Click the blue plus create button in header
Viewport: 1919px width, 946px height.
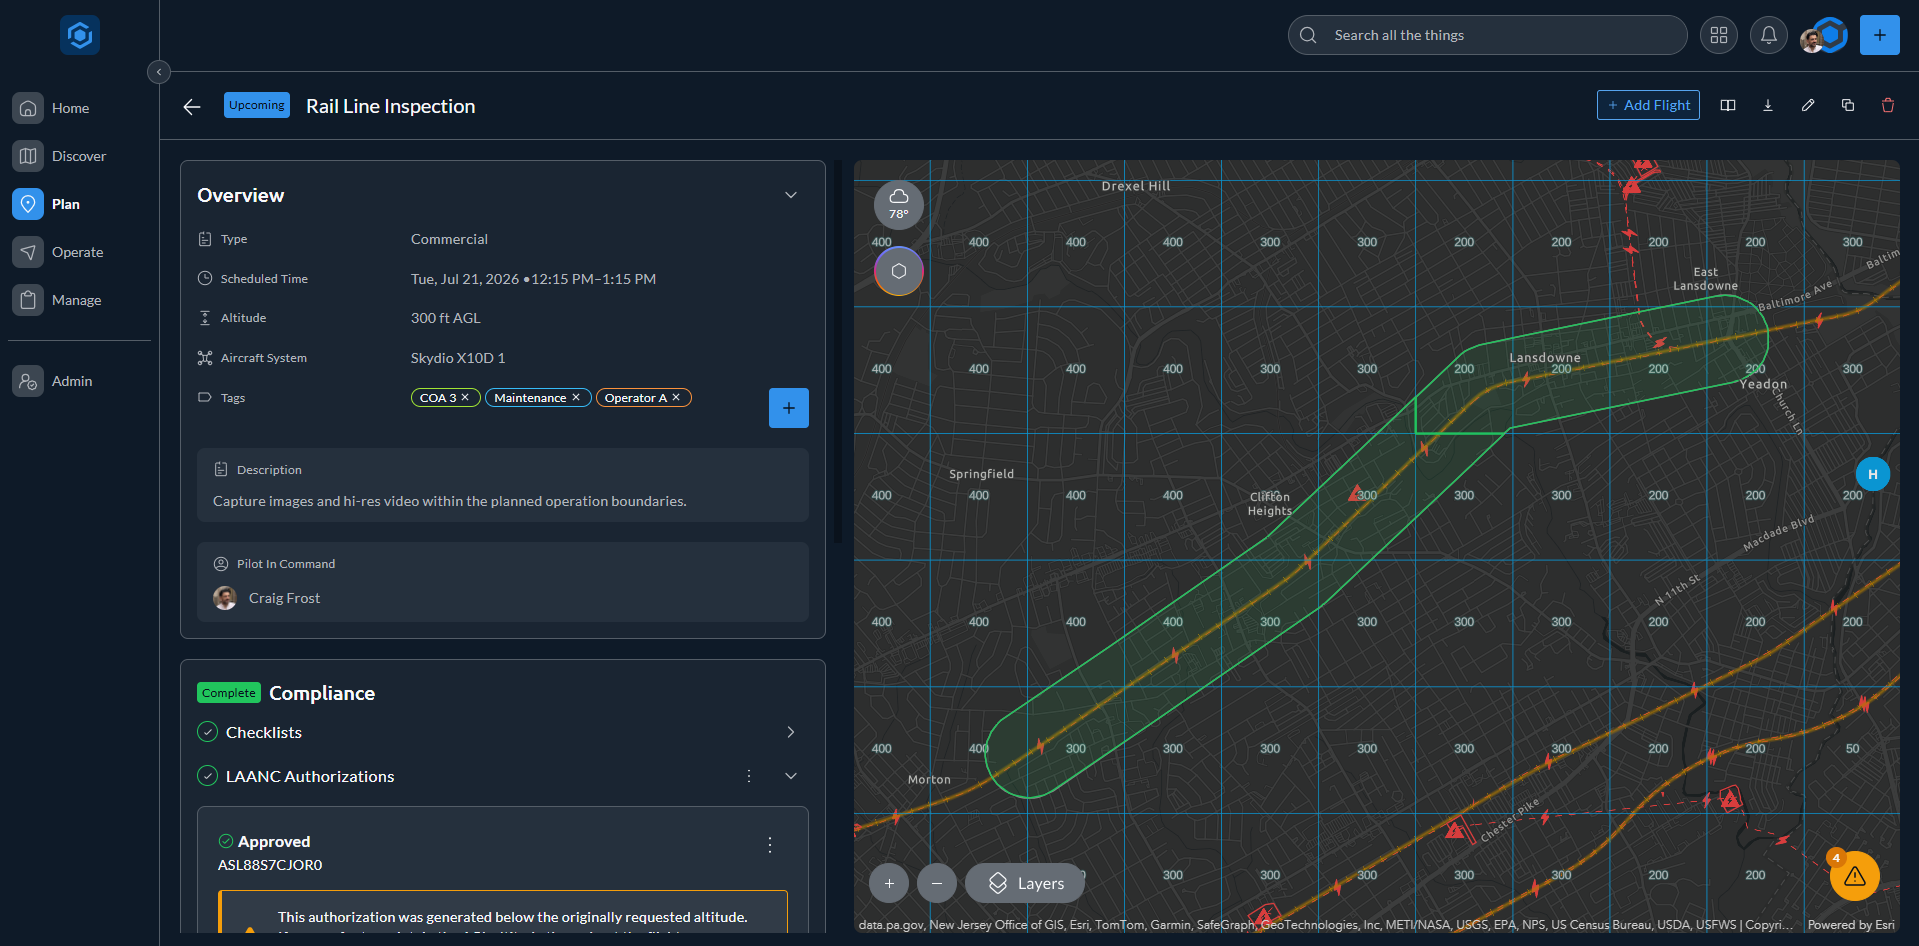click(x=1880, y=35)
